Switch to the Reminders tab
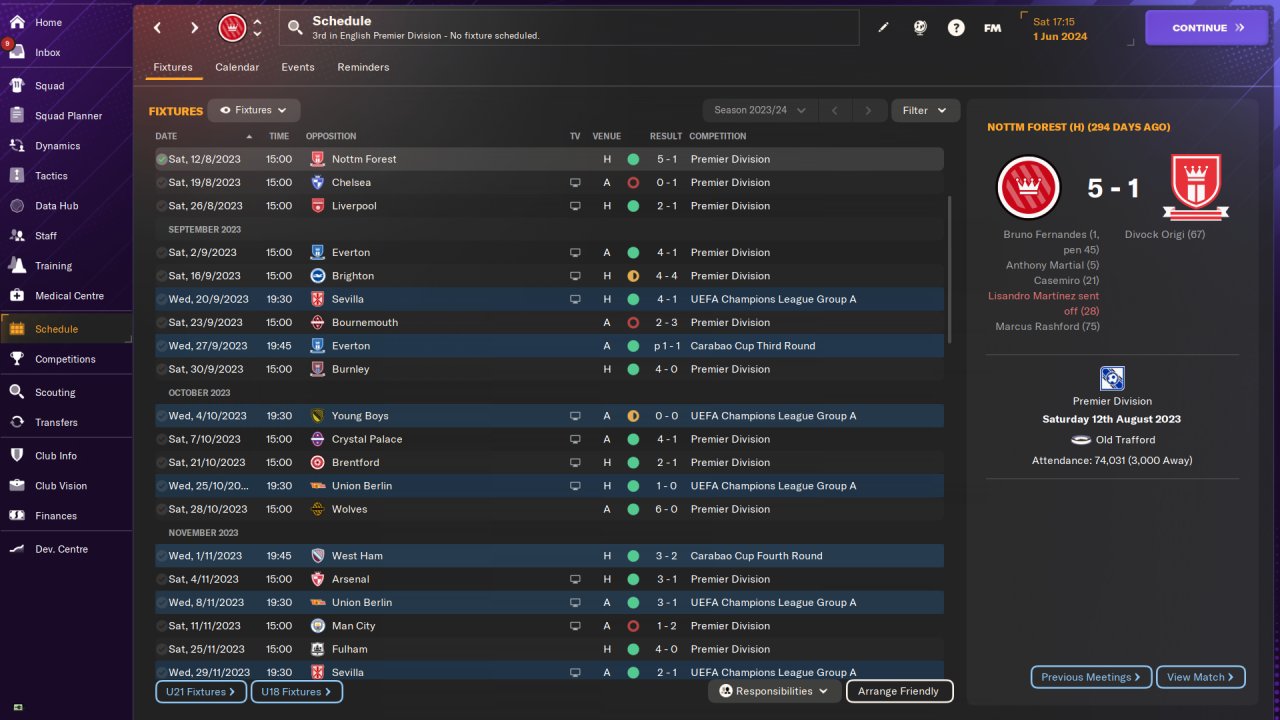Viewport: 1280px width, 720px height. (x=363, y=67)
